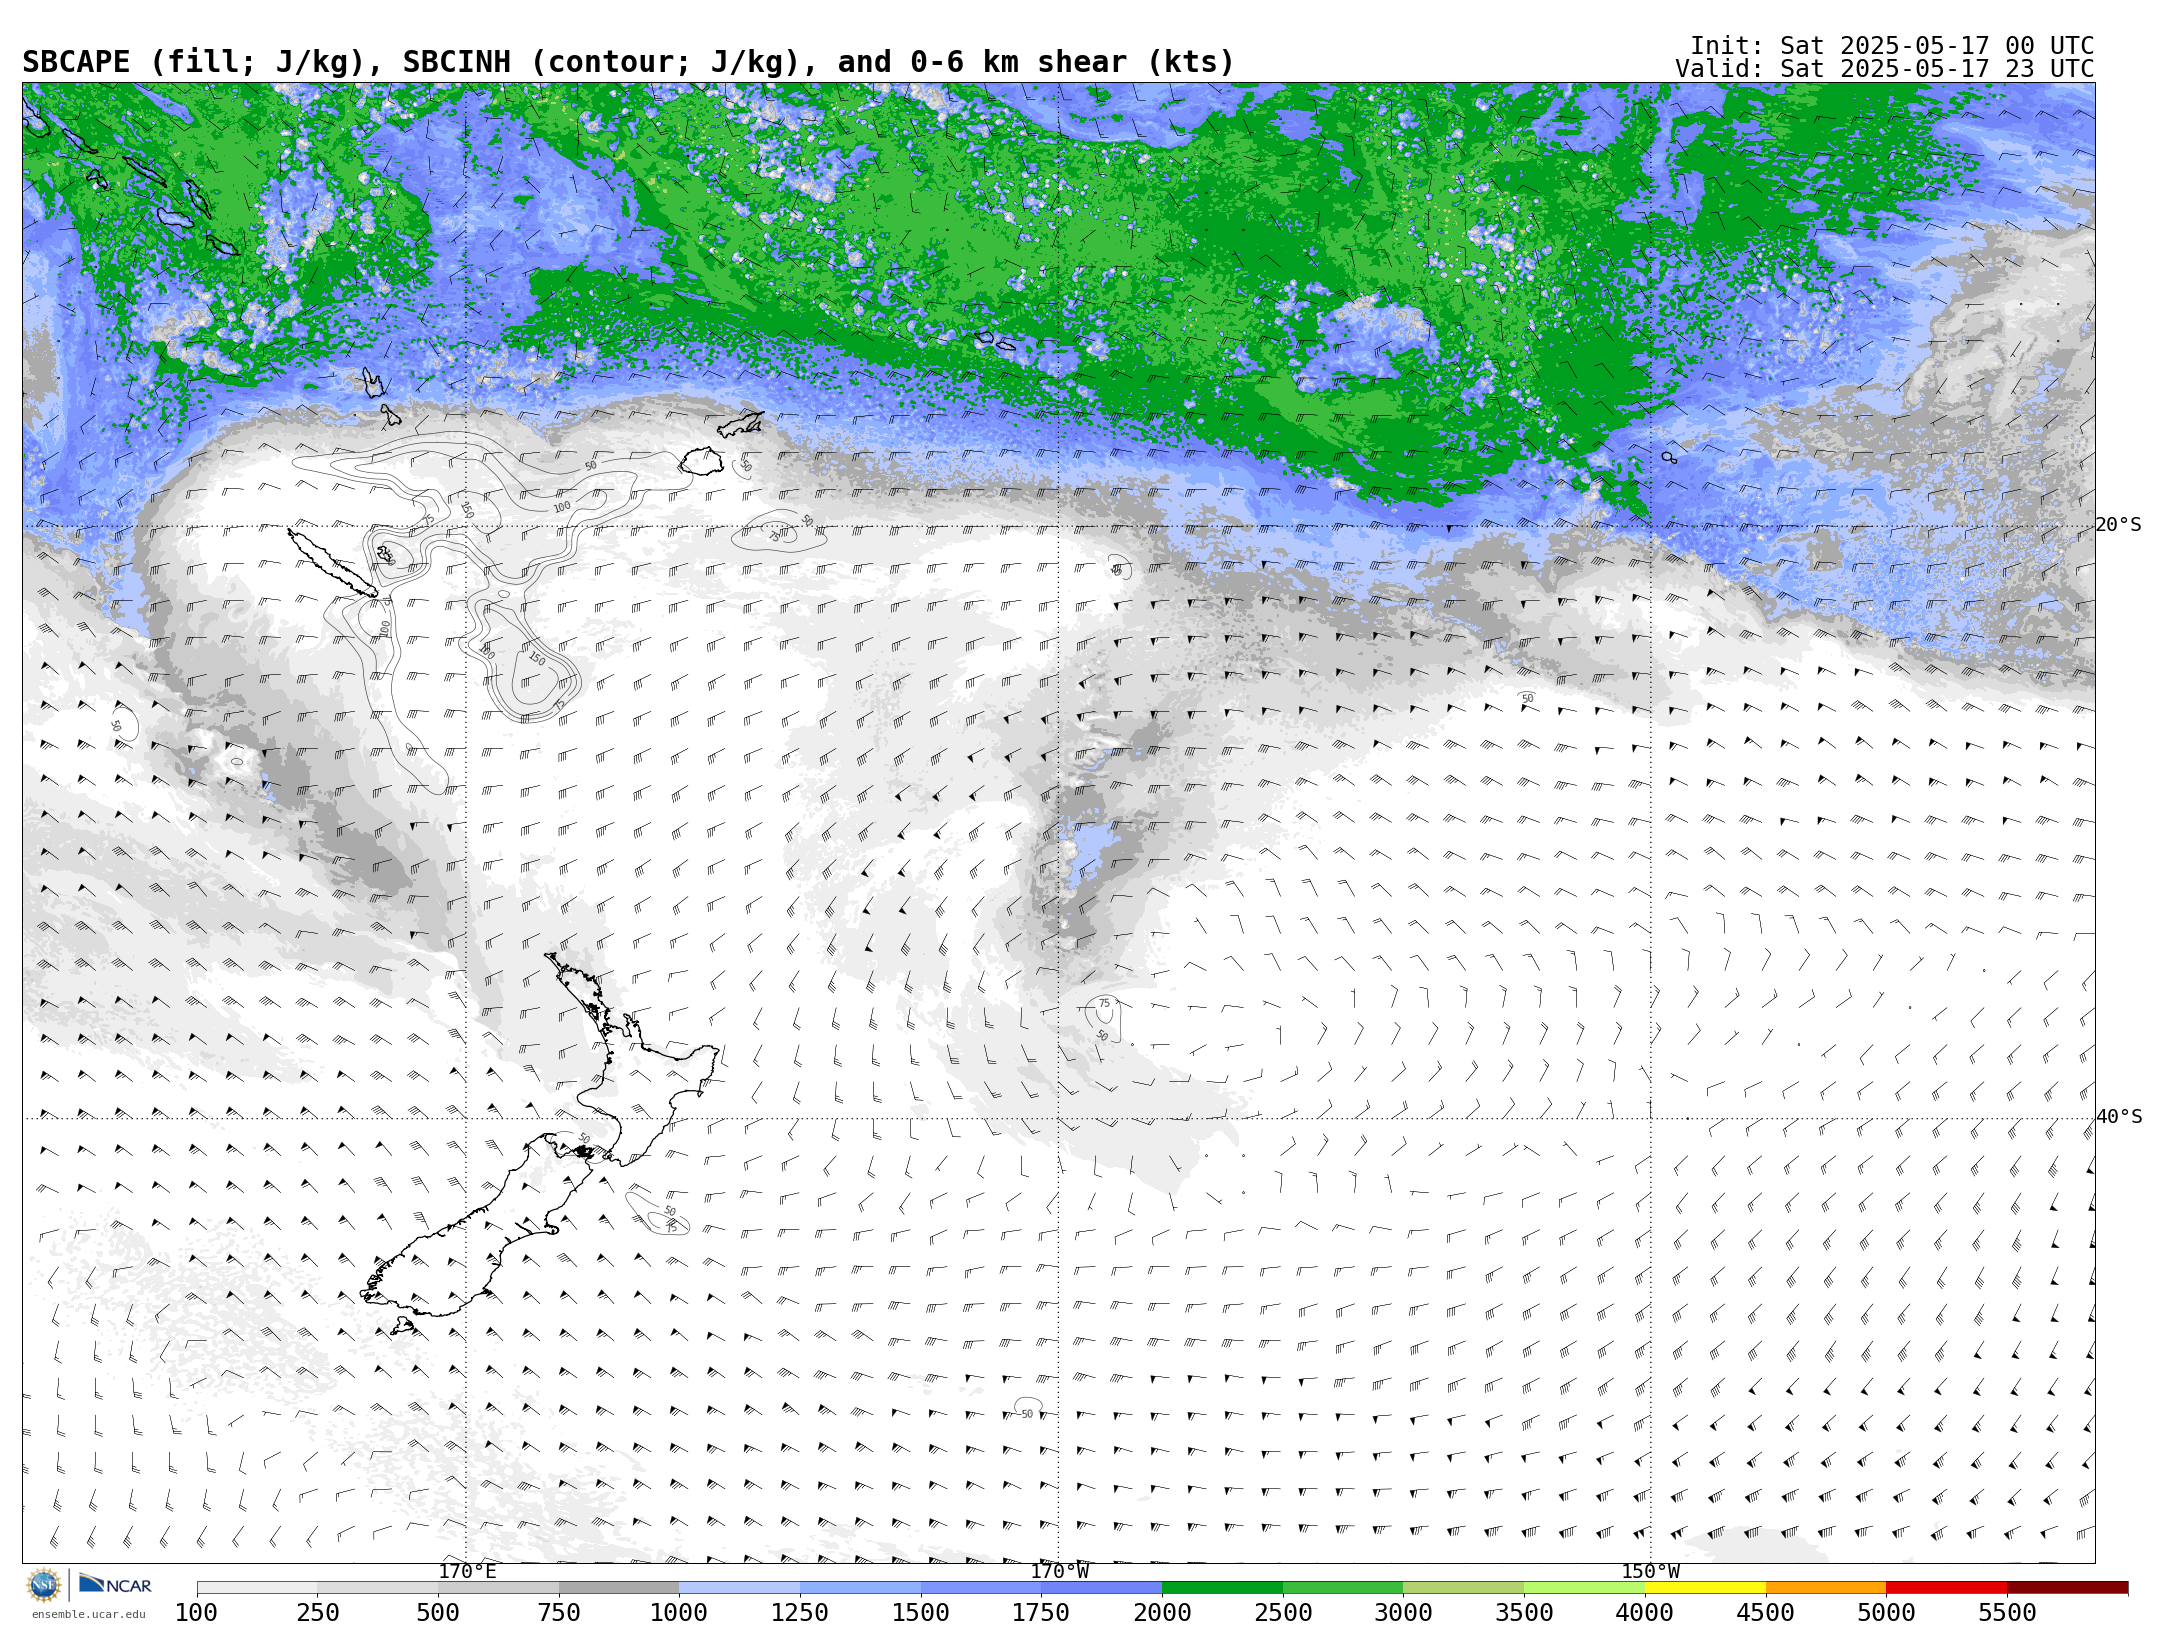Click the 3500 colorbar tick label
Viewport: 2160px width, 1626px height.
click(1524, 1613)
